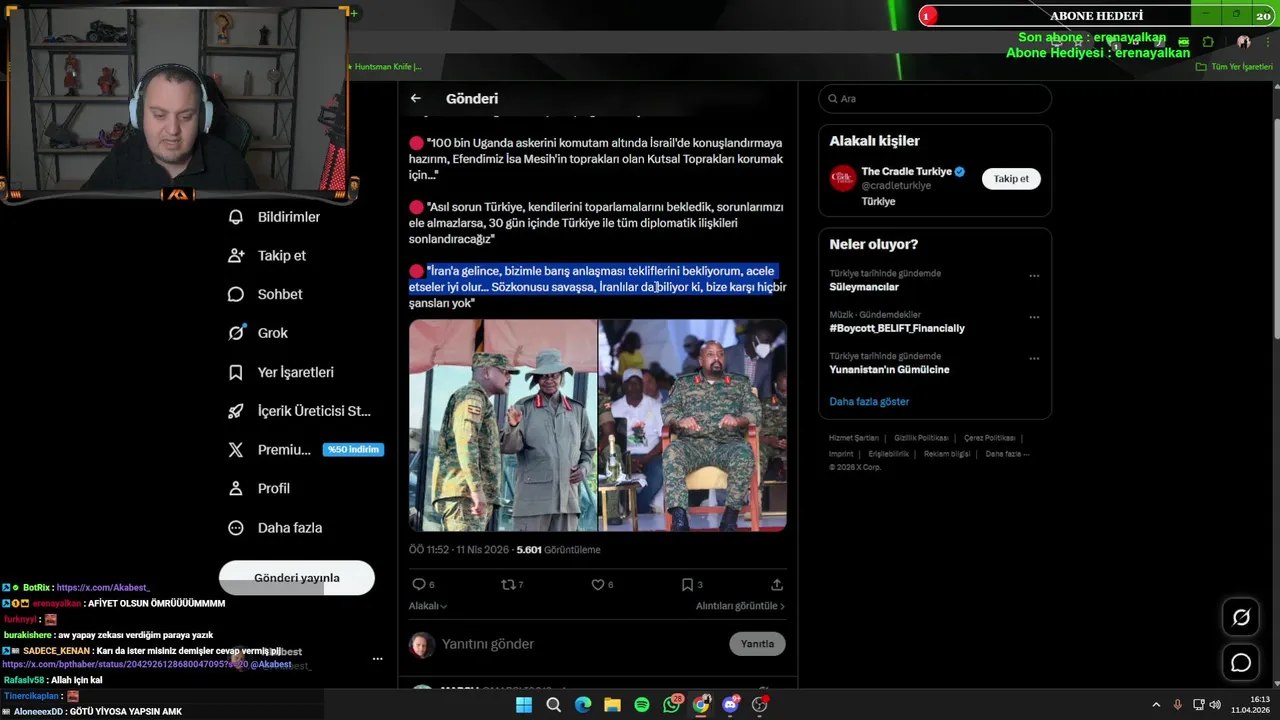Open Imprint footer link
The height and width of the screenshot is (720, 1280).
(841, 454)
